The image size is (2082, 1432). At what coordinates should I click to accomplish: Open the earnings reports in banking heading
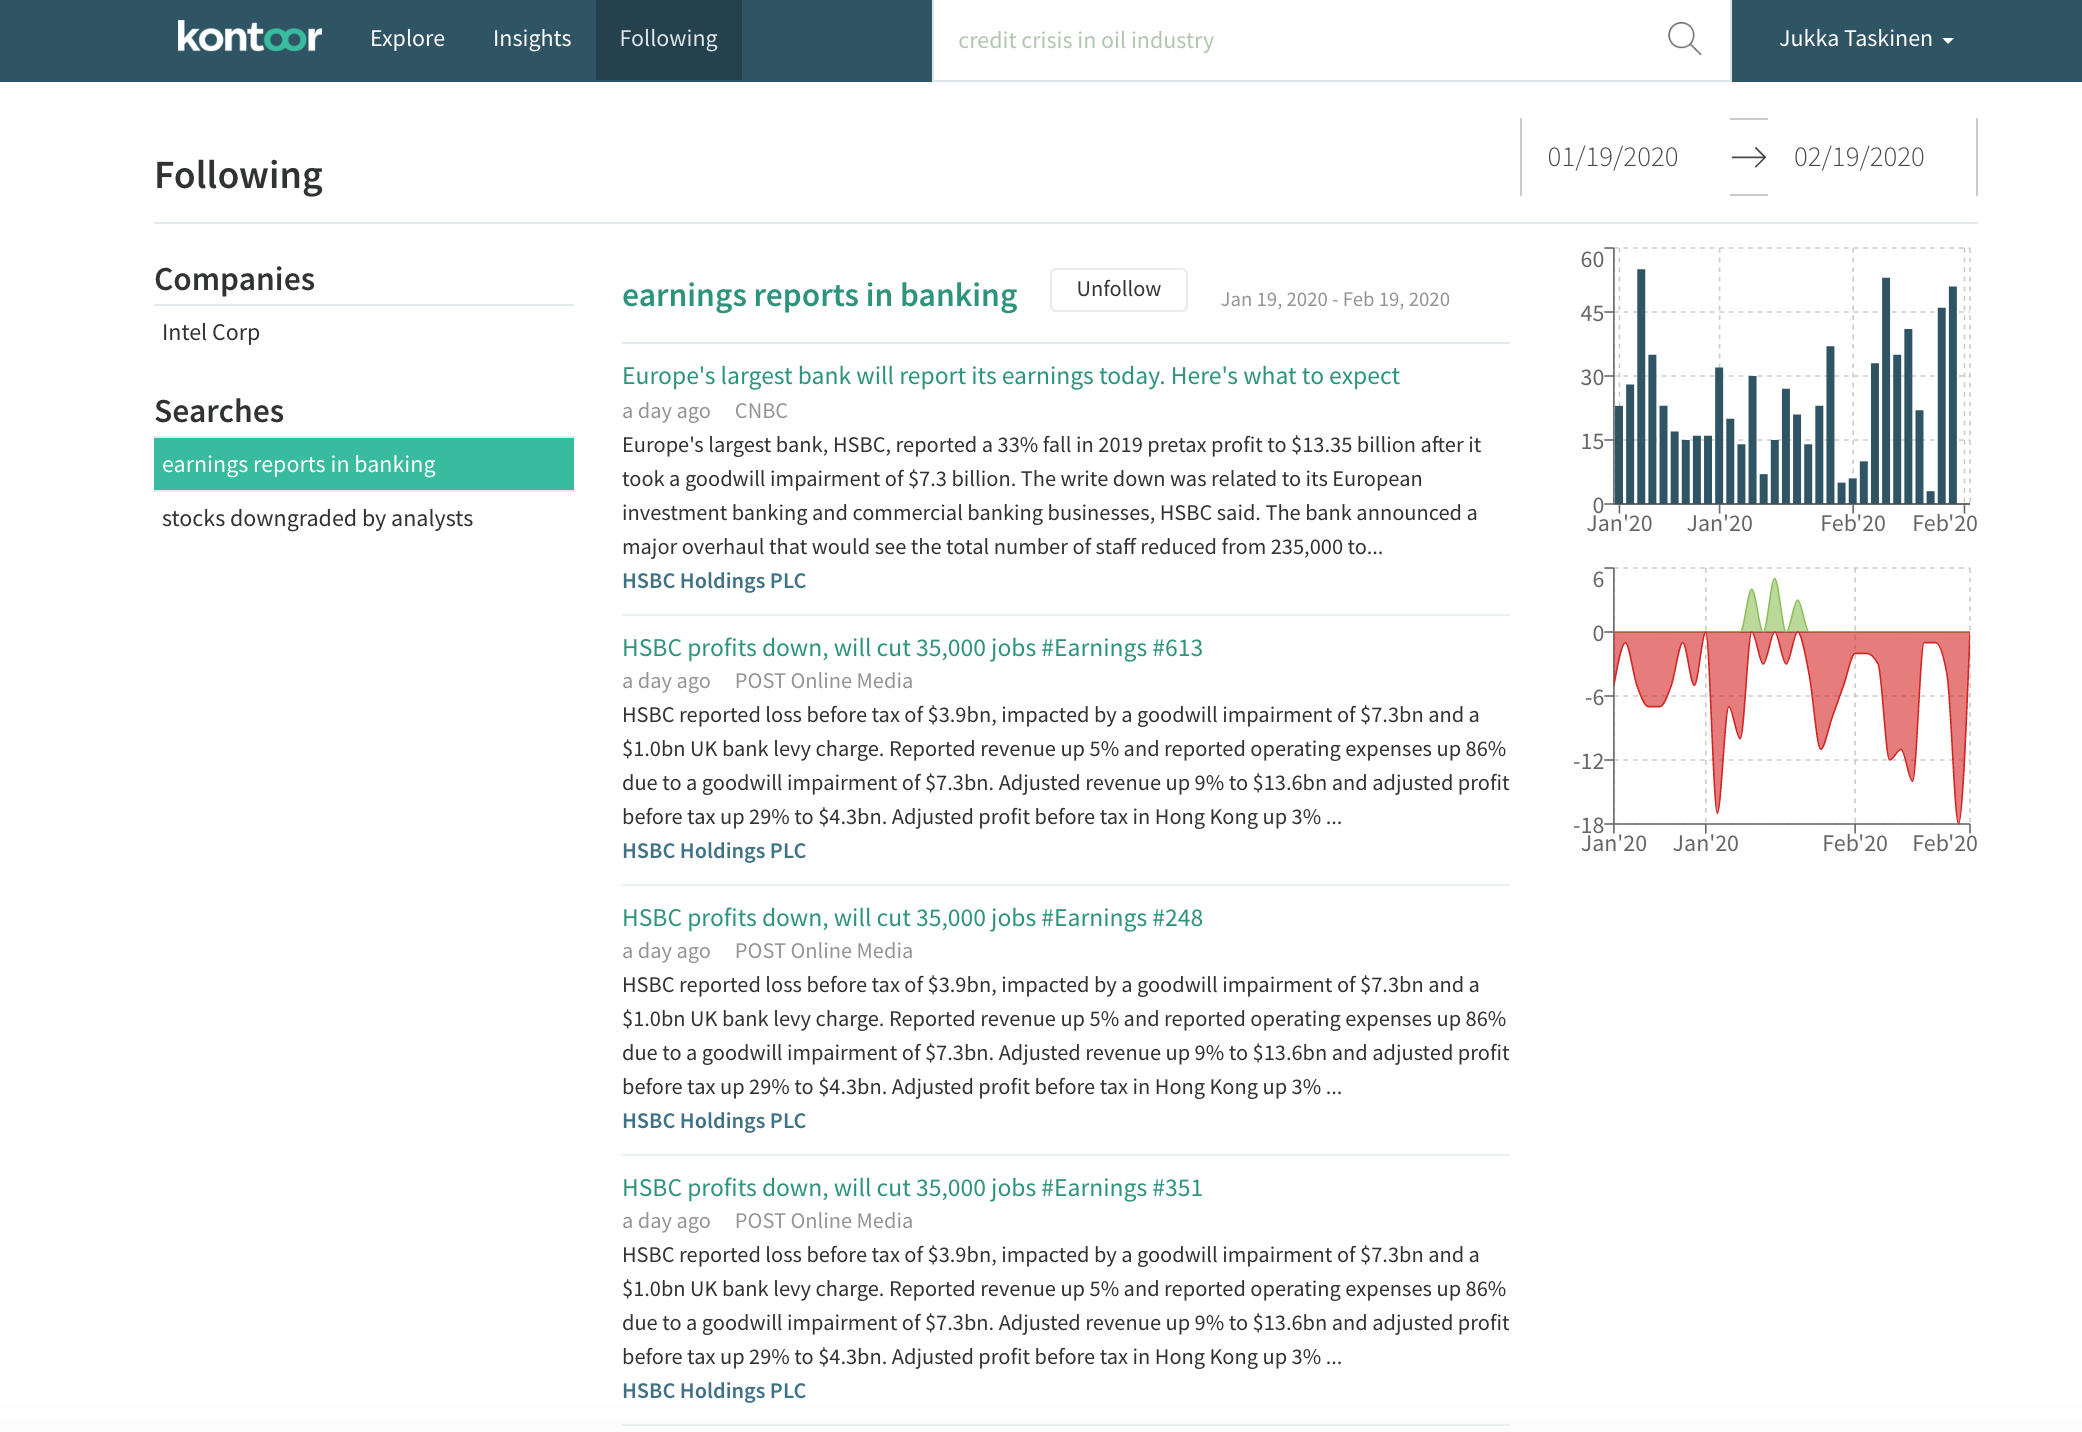coord(819,295)
